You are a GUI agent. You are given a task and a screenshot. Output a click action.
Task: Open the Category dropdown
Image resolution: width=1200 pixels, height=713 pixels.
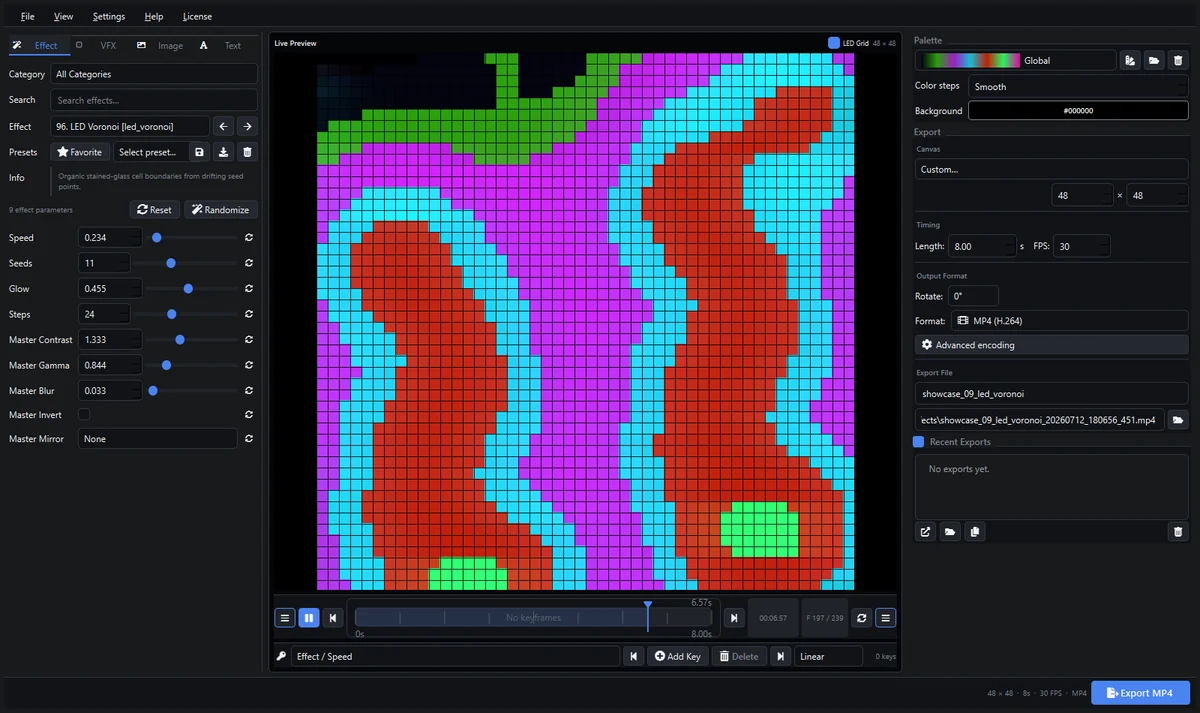click(154, 74)
